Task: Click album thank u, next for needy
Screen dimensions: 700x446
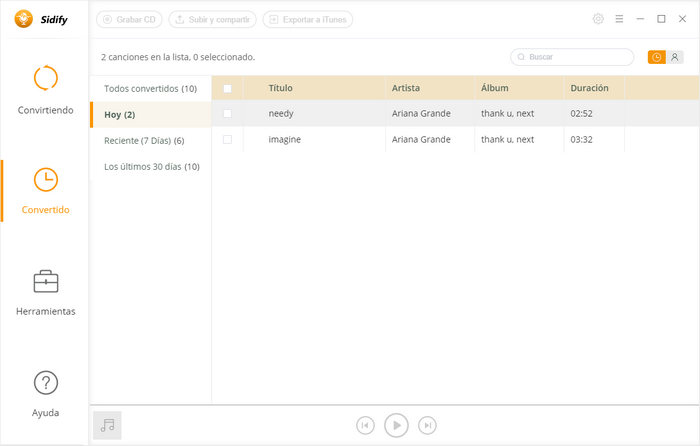Action: click(x=507, y=113)
